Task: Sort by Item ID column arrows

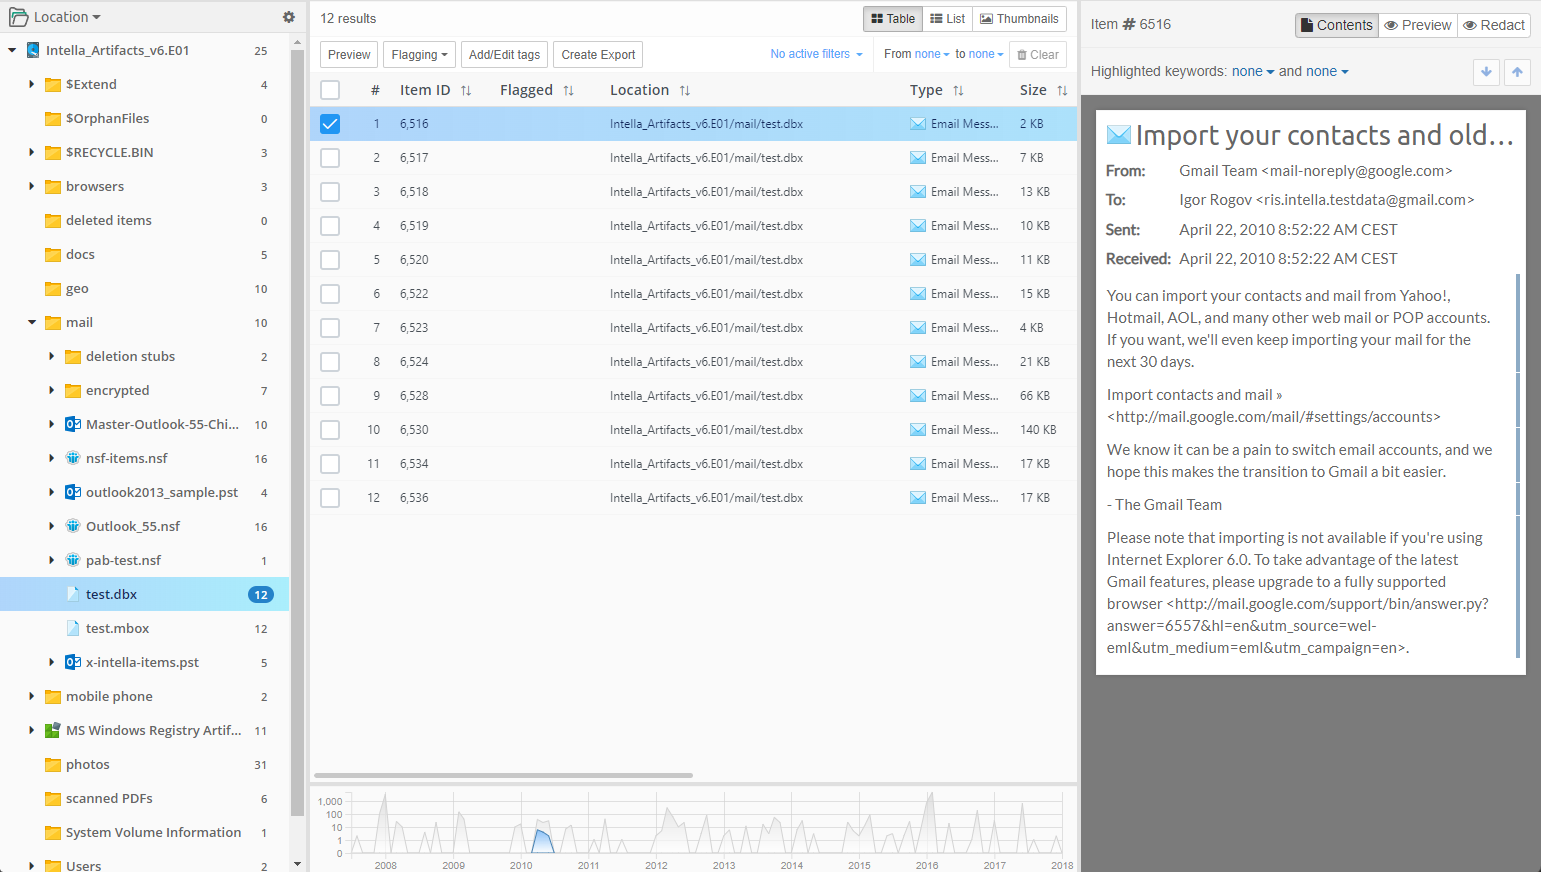Action: (466, 90)
